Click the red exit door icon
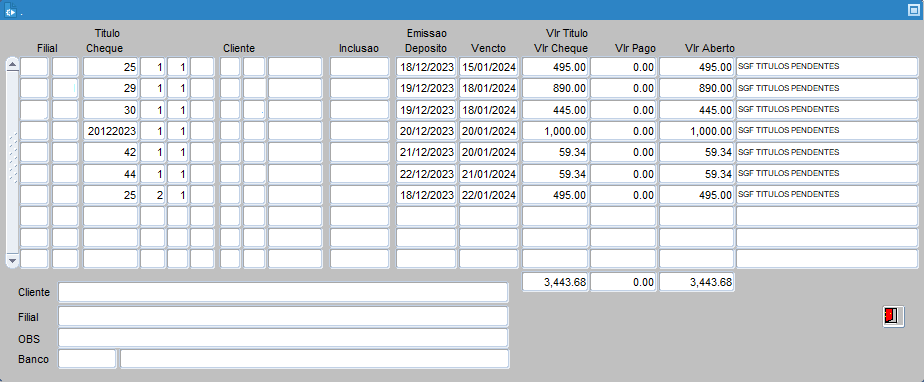This screenshot has height=382, width=924. tap(893, 316)
